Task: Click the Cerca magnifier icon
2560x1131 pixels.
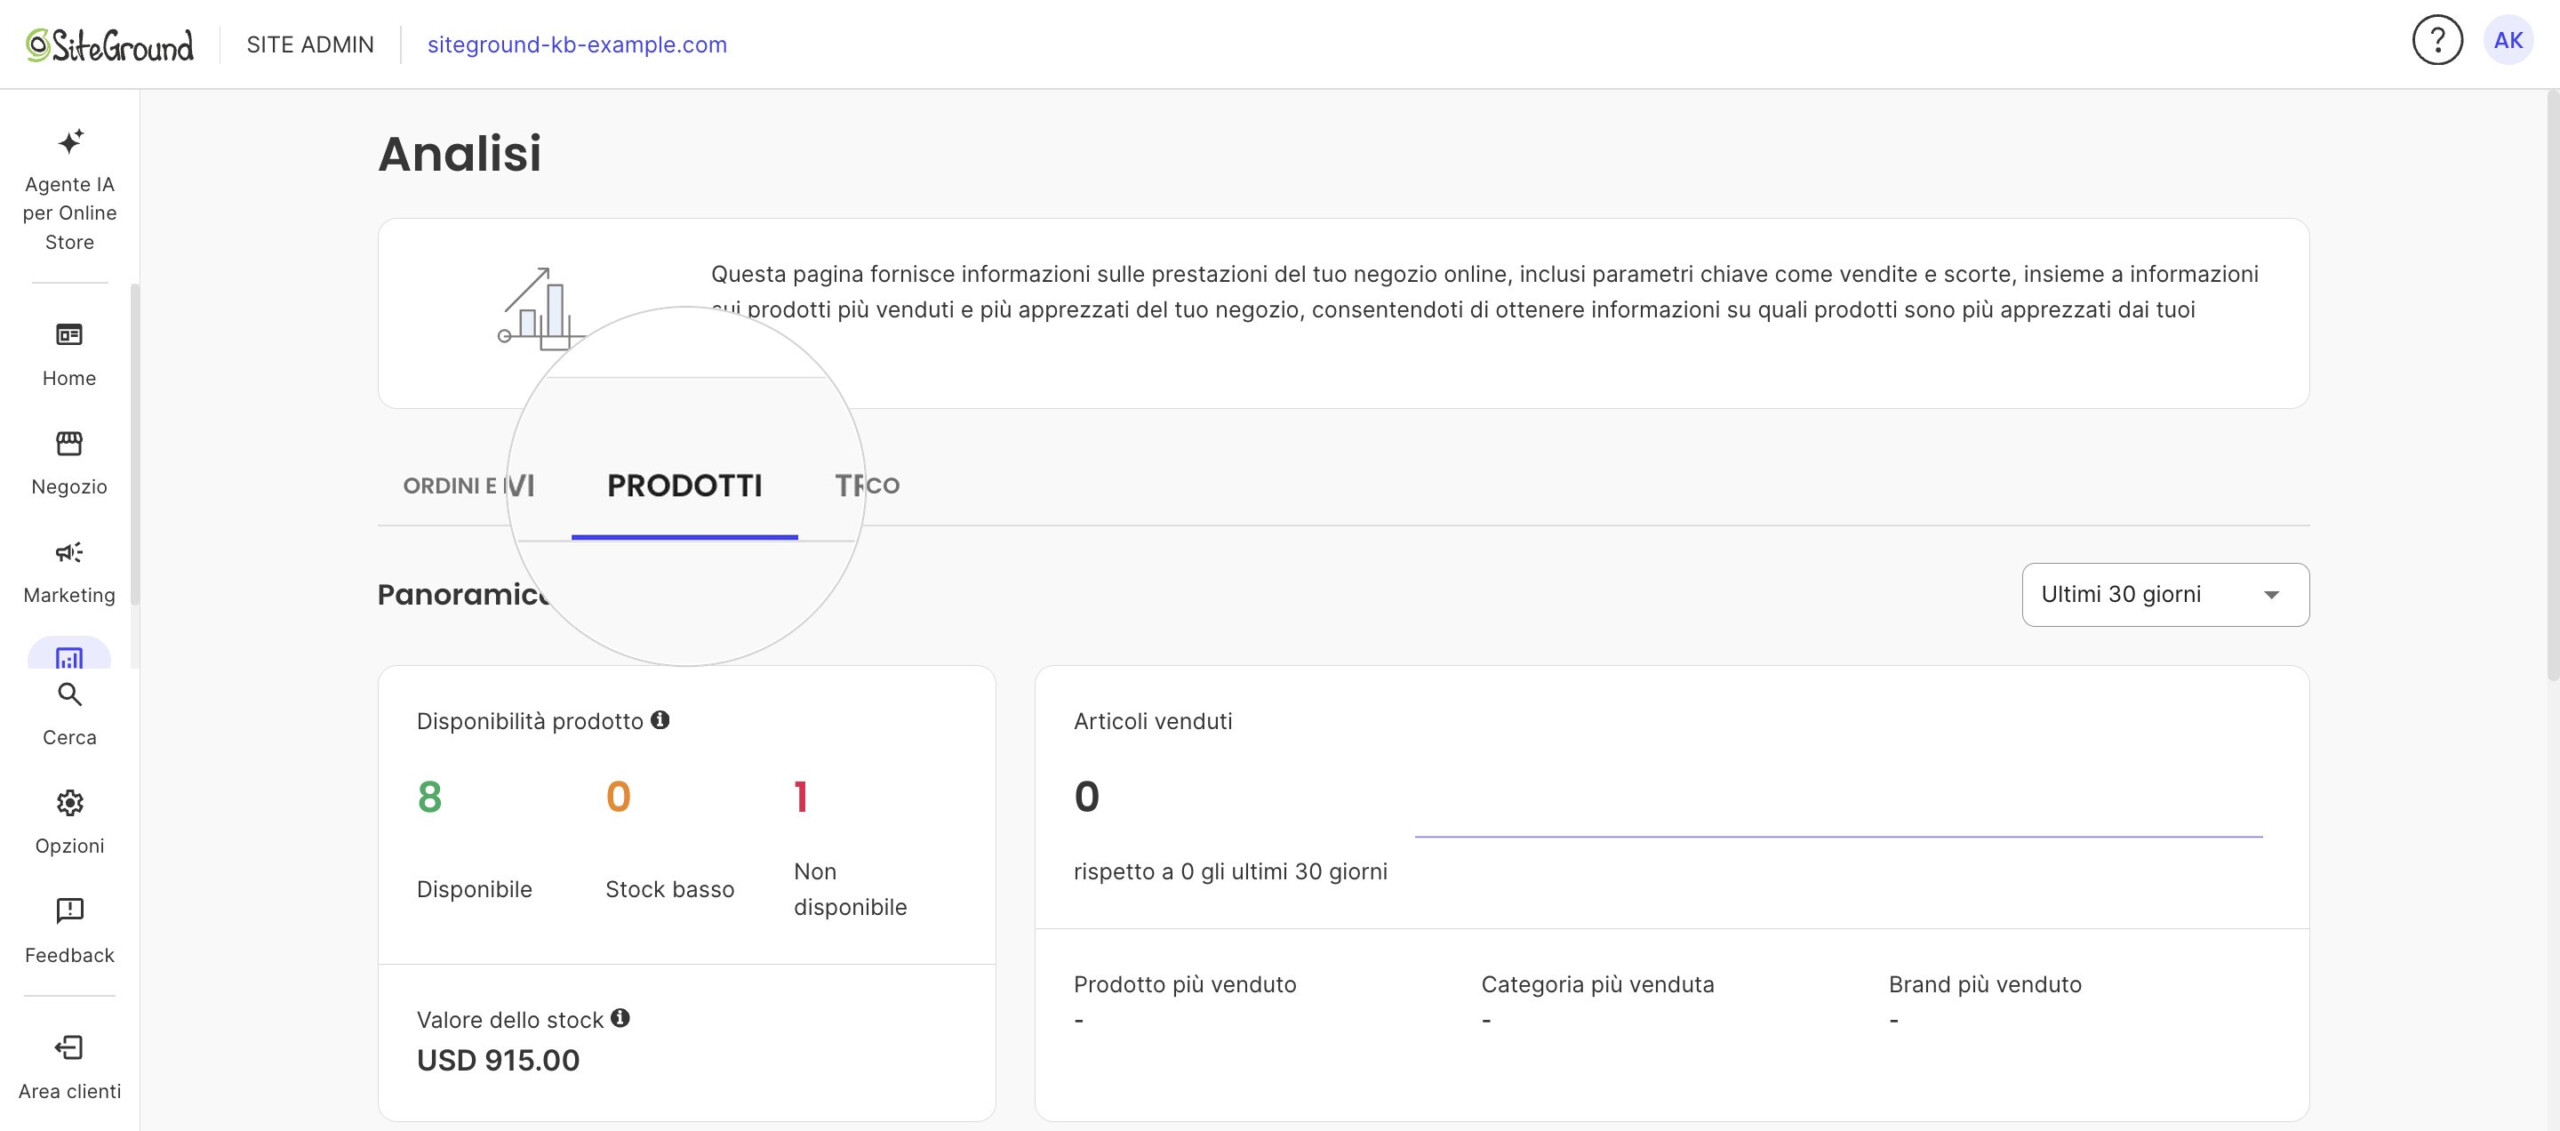Action: (69, 694)
